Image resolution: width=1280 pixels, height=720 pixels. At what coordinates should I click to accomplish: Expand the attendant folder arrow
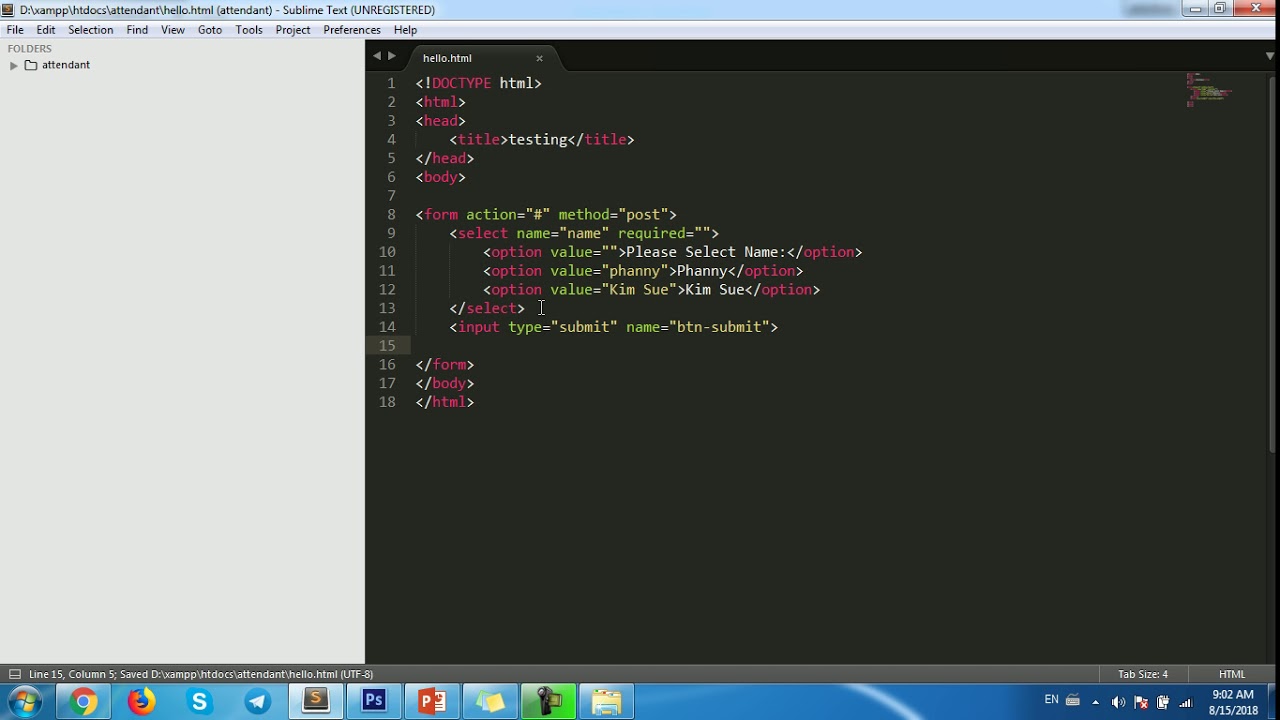pos(14,65)
